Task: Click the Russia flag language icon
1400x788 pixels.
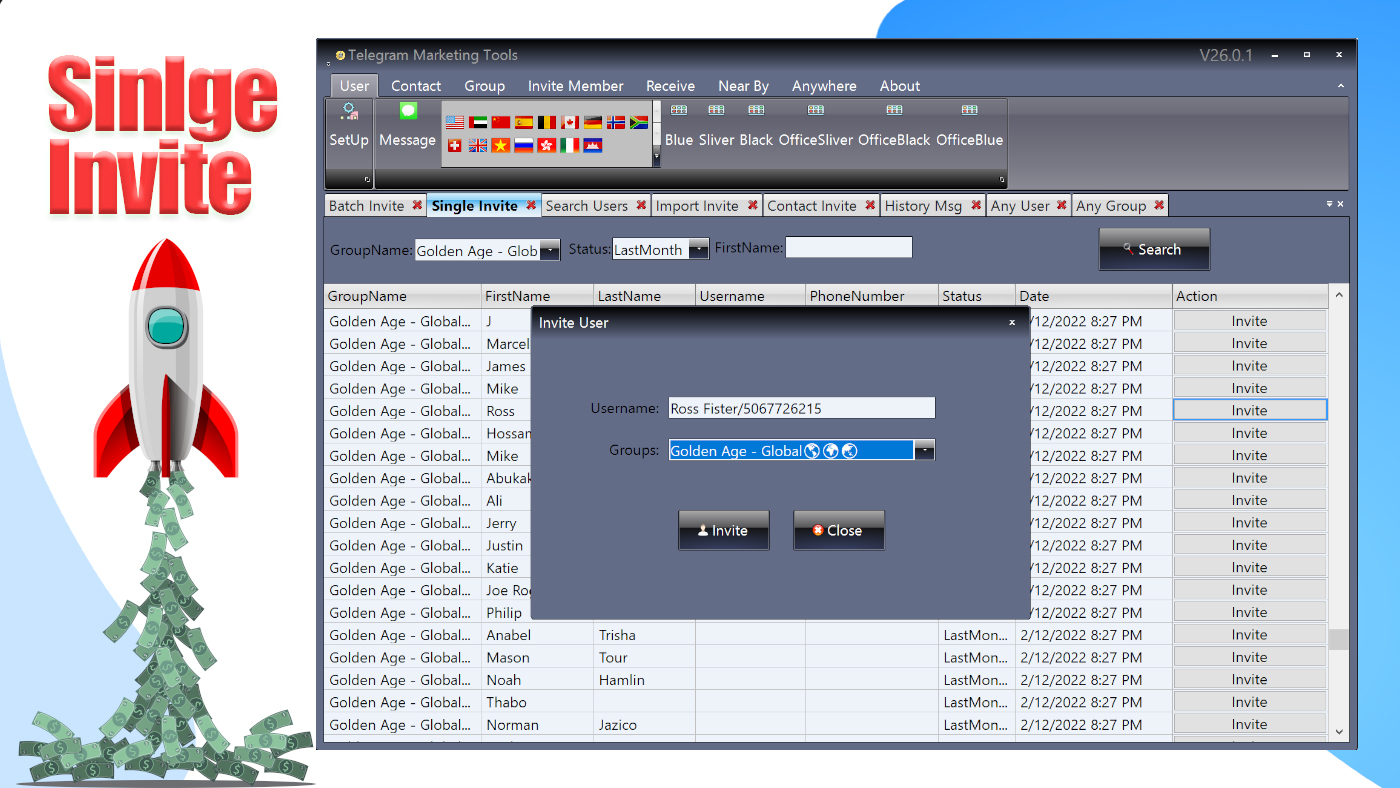Action: coord(523,144)
